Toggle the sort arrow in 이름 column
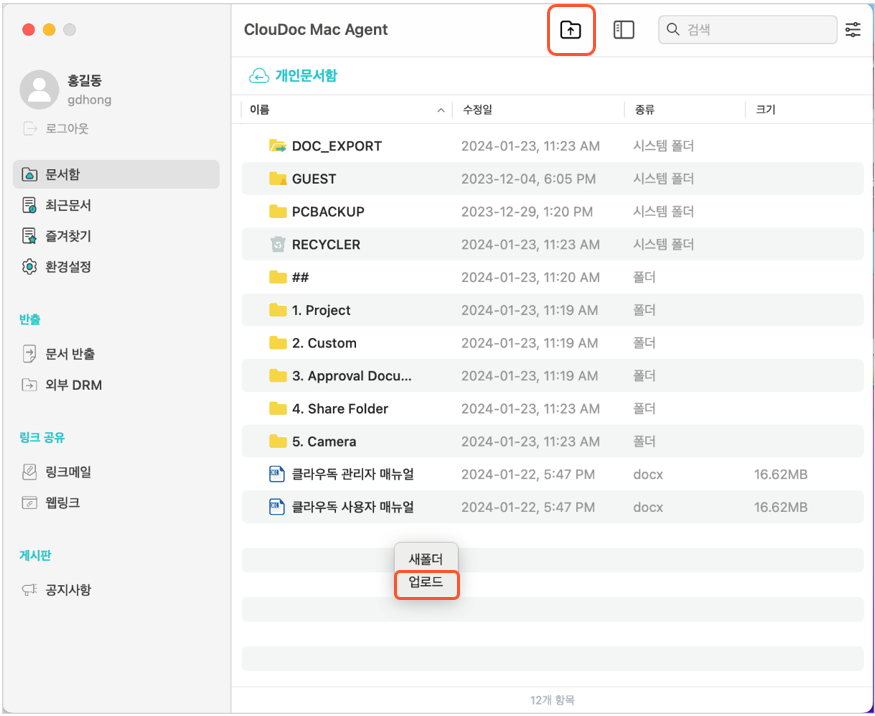 441,110
